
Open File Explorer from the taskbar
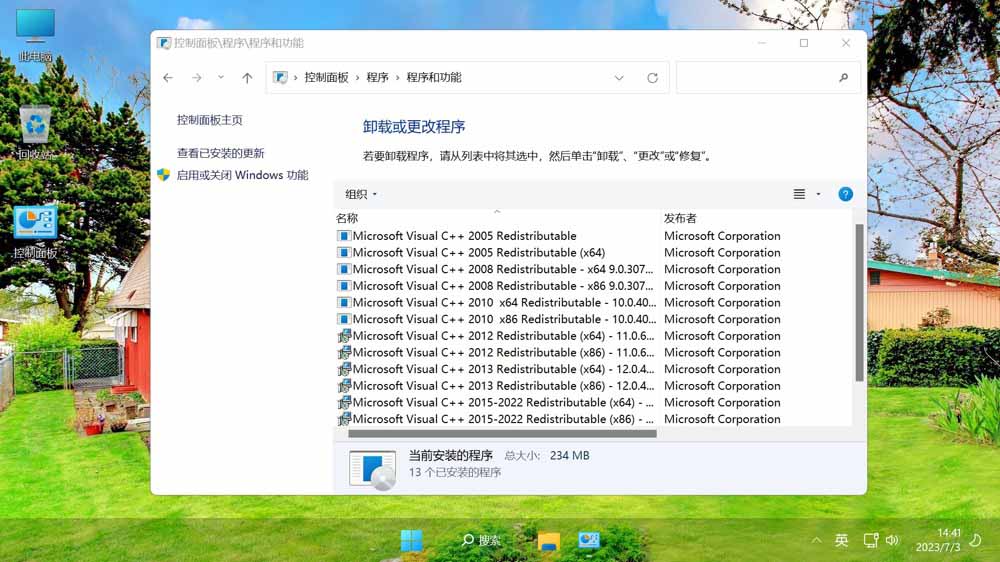point(548,541)
